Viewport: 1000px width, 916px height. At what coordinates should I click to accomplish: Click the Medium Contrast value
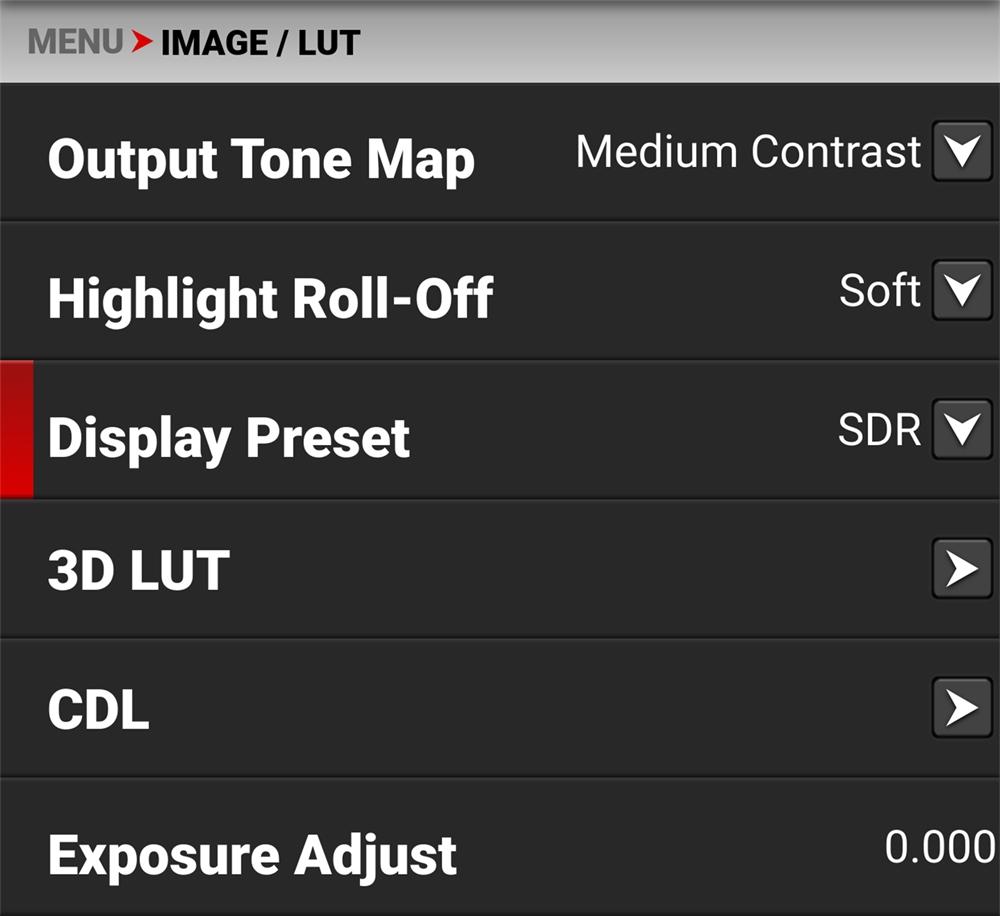(x=748, y=152)
